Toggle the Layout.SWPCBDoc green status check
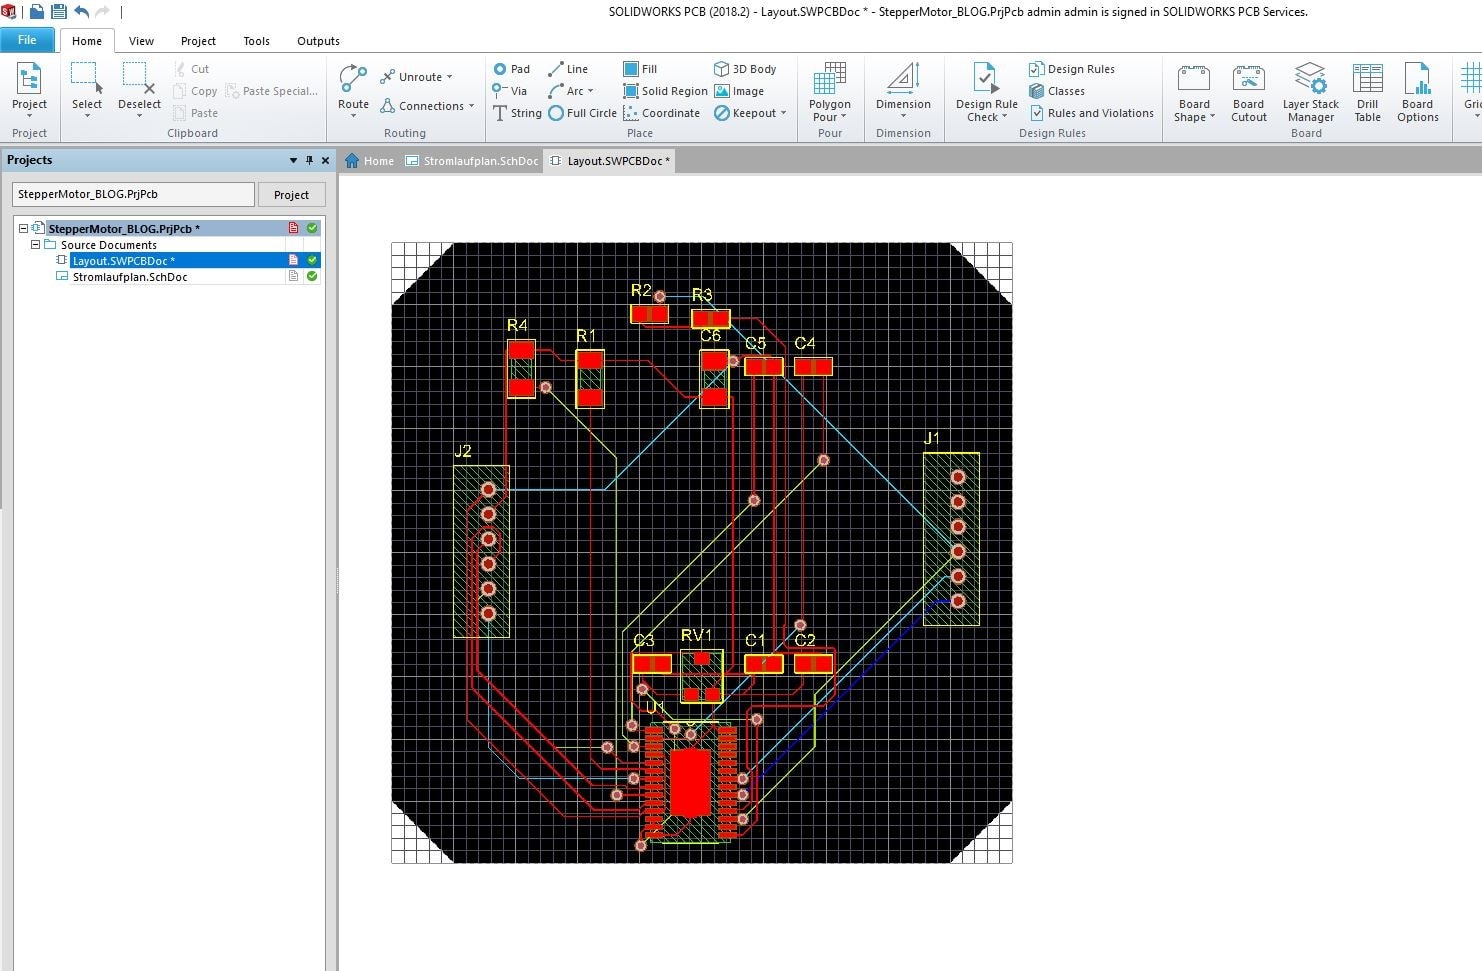The image size is (1482, 971). (312, 260)
